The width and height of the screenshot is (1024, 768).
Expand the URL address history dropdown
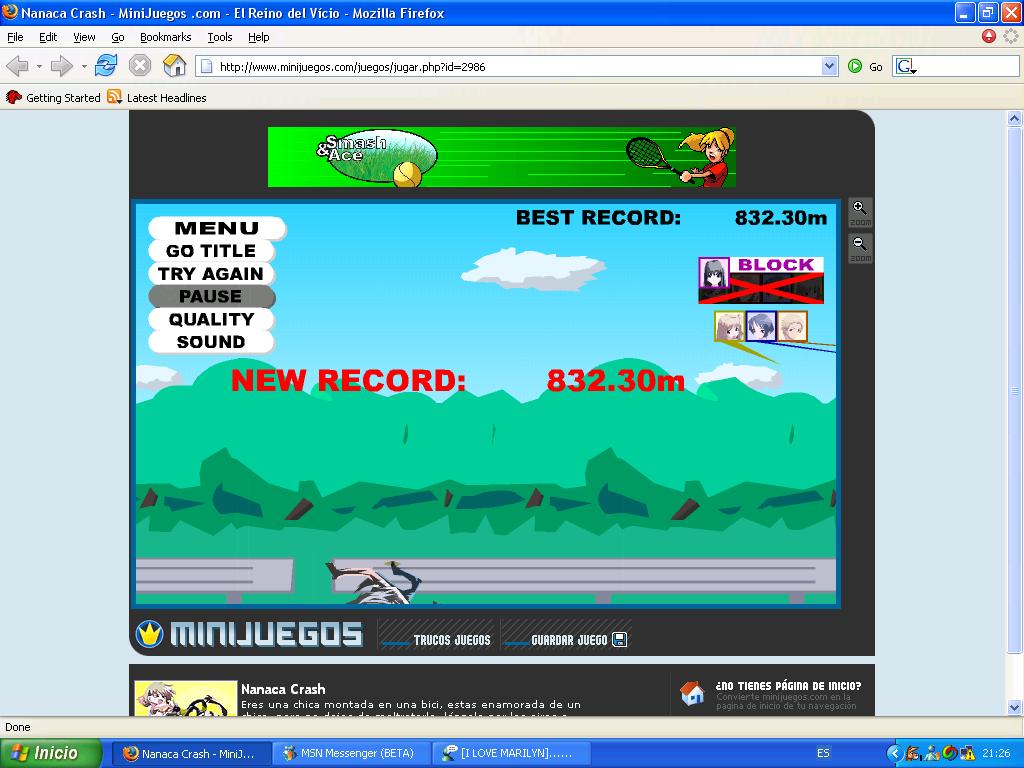tap(829, 66)
